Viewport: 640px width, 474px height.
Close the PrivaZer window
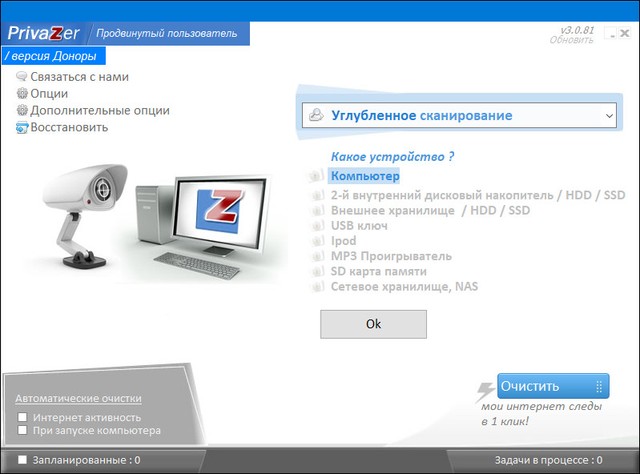624,33
